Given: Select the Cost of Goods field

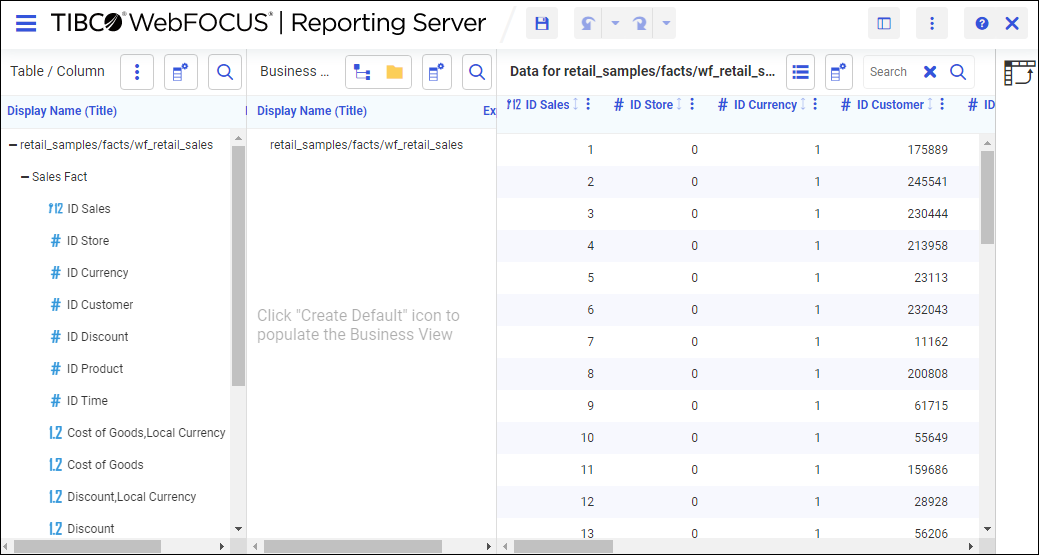Looking at the screenshot, I should coord(105,465).
